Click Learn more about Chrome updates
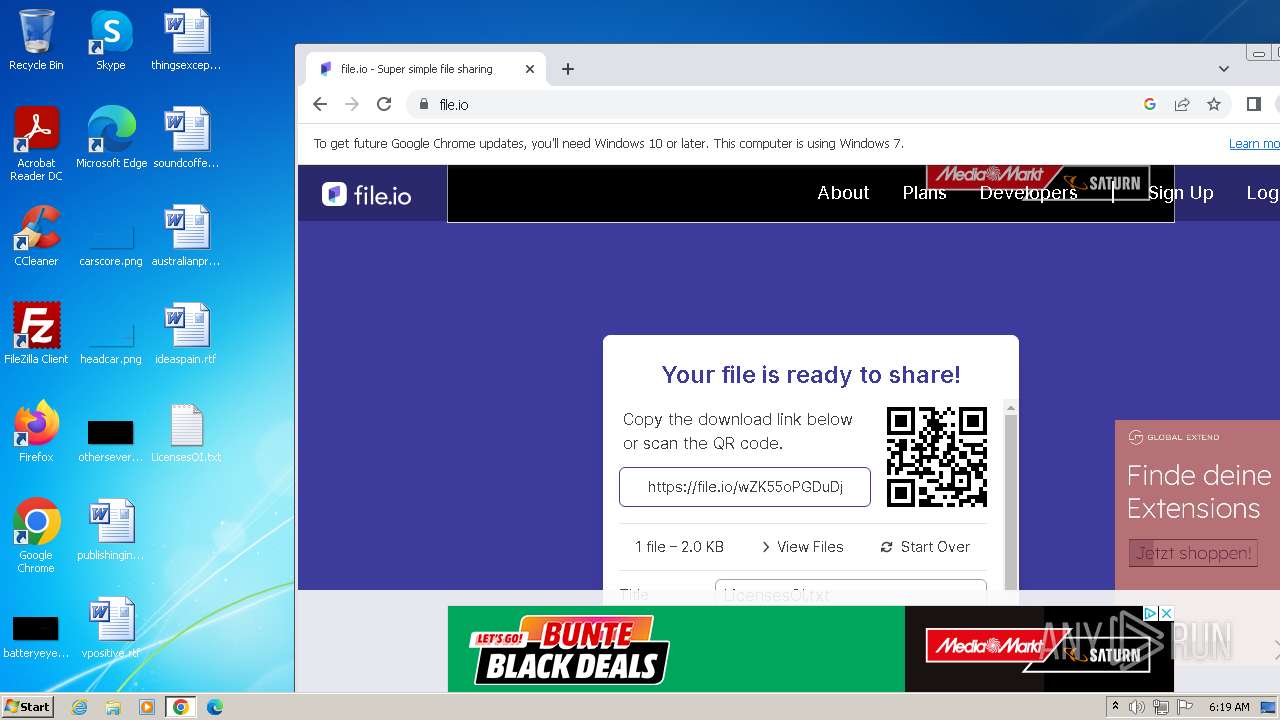This screenshot has width=1280, height=720. pos(1254,144)
